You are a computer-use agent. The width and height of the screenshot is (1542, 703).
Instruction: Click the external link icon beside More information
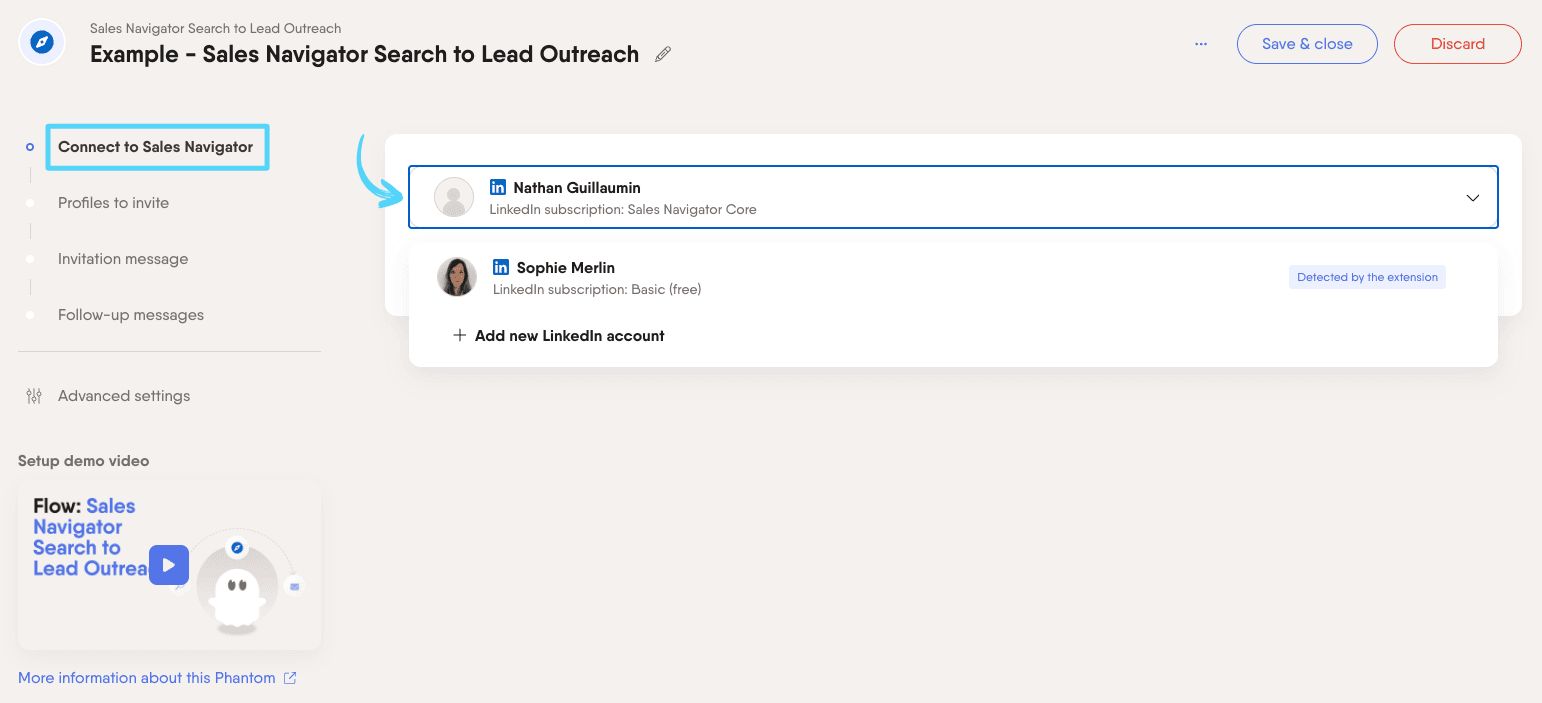pos(290,678)
